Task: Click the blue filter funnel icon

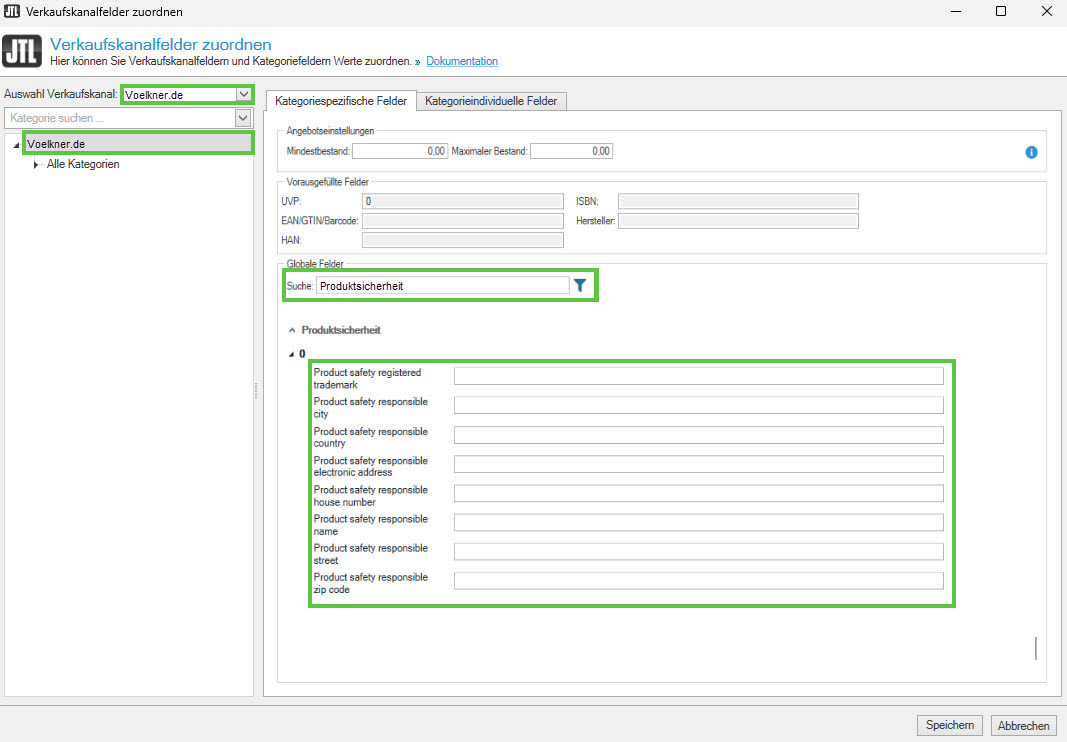Action: click(579, 285)
